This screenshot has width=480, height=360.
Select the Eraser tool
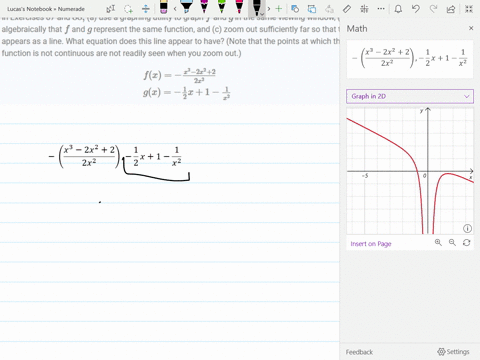(x=163, y=7)
